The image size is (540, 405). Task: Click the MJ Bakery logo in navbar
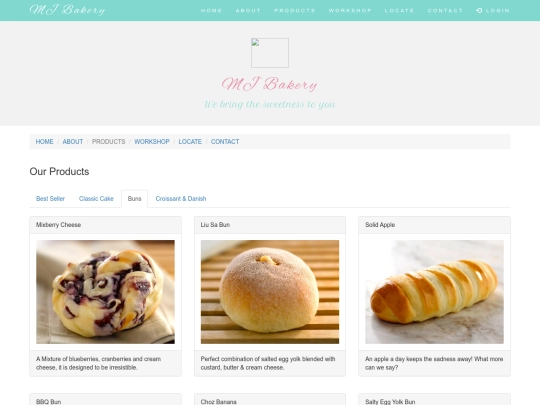(x=68, y=10)
